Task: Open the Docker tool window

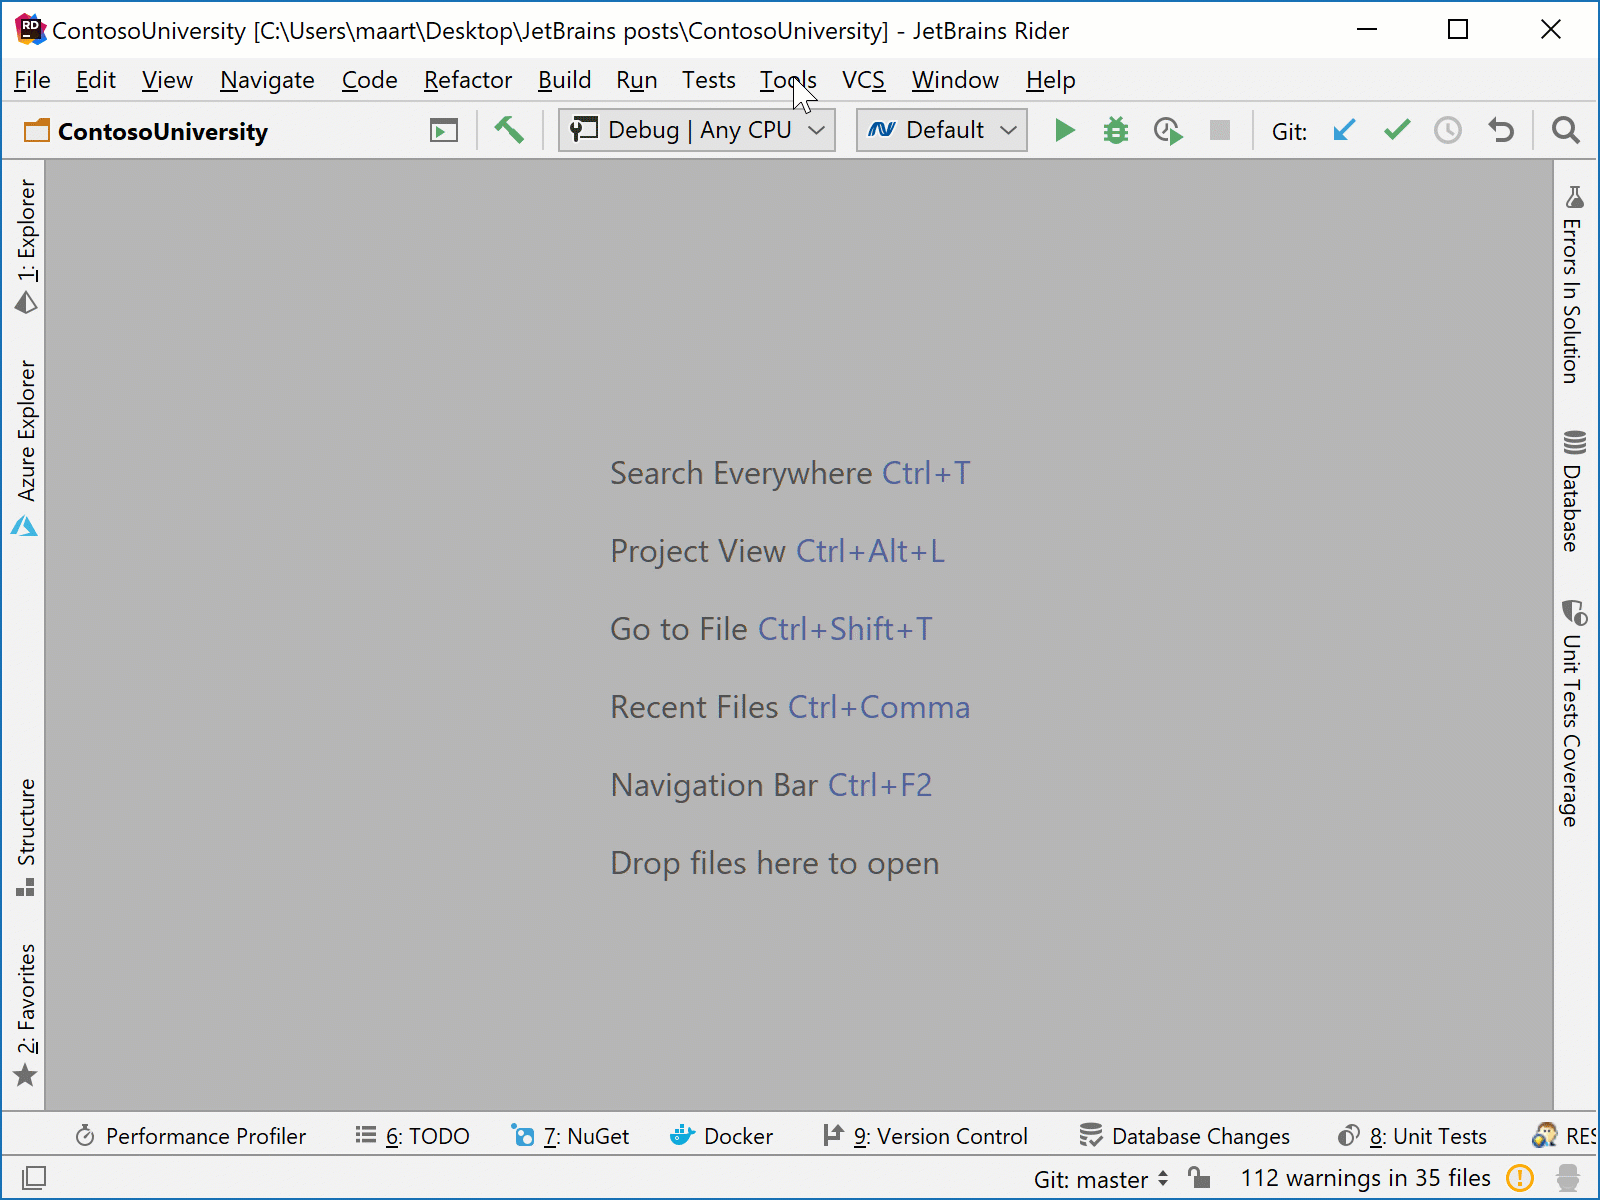Action: pyautogui.click(x=722, y=1136)
